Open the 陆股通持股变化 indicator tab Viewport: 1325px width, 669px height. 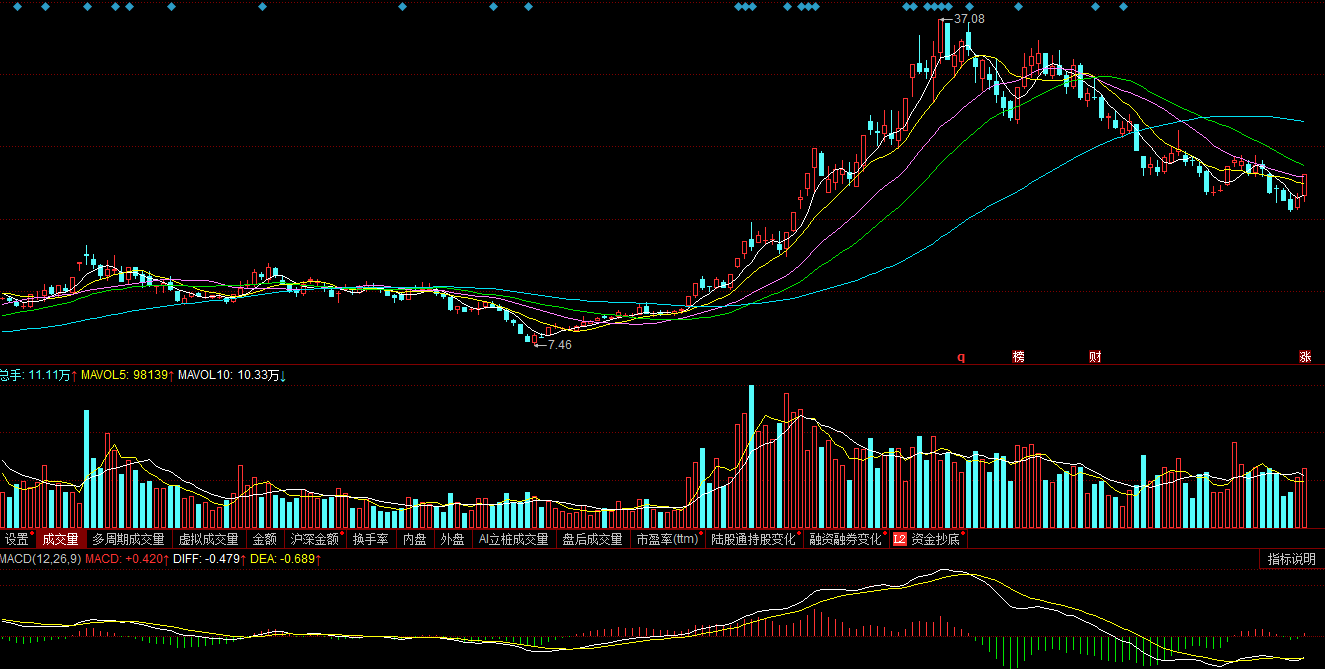[755, 539]
